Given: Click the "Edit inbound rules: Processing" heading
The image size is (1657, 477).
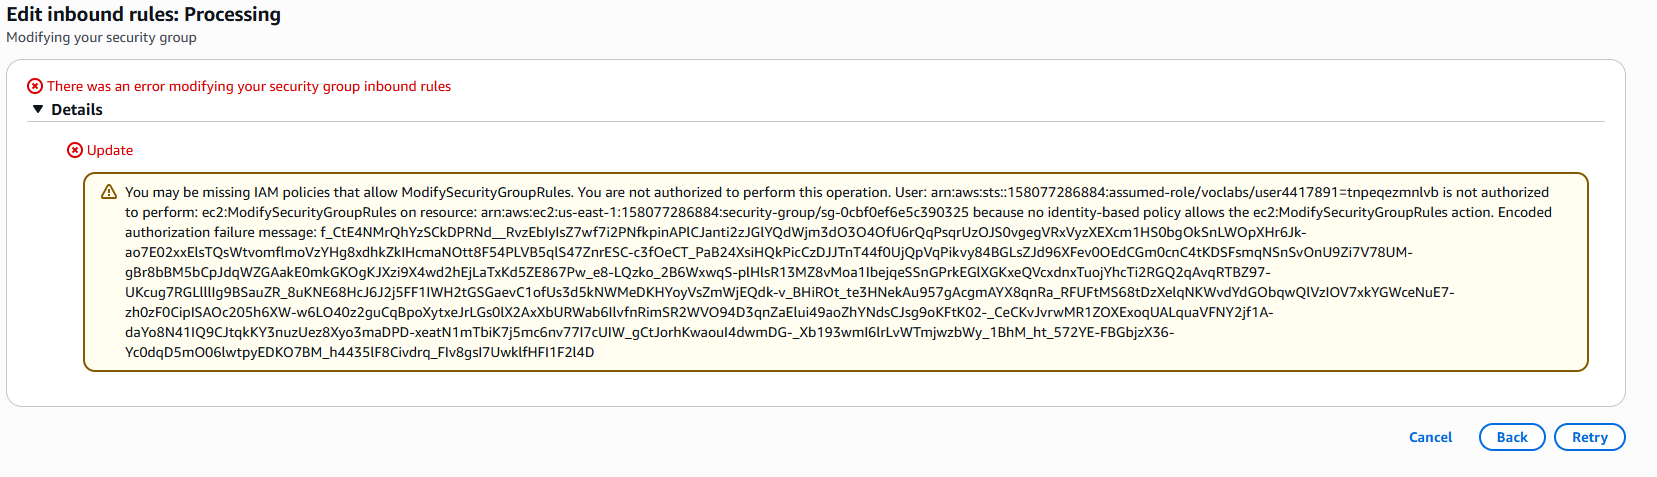Looking at the screenshot, I should pos(144,15).
